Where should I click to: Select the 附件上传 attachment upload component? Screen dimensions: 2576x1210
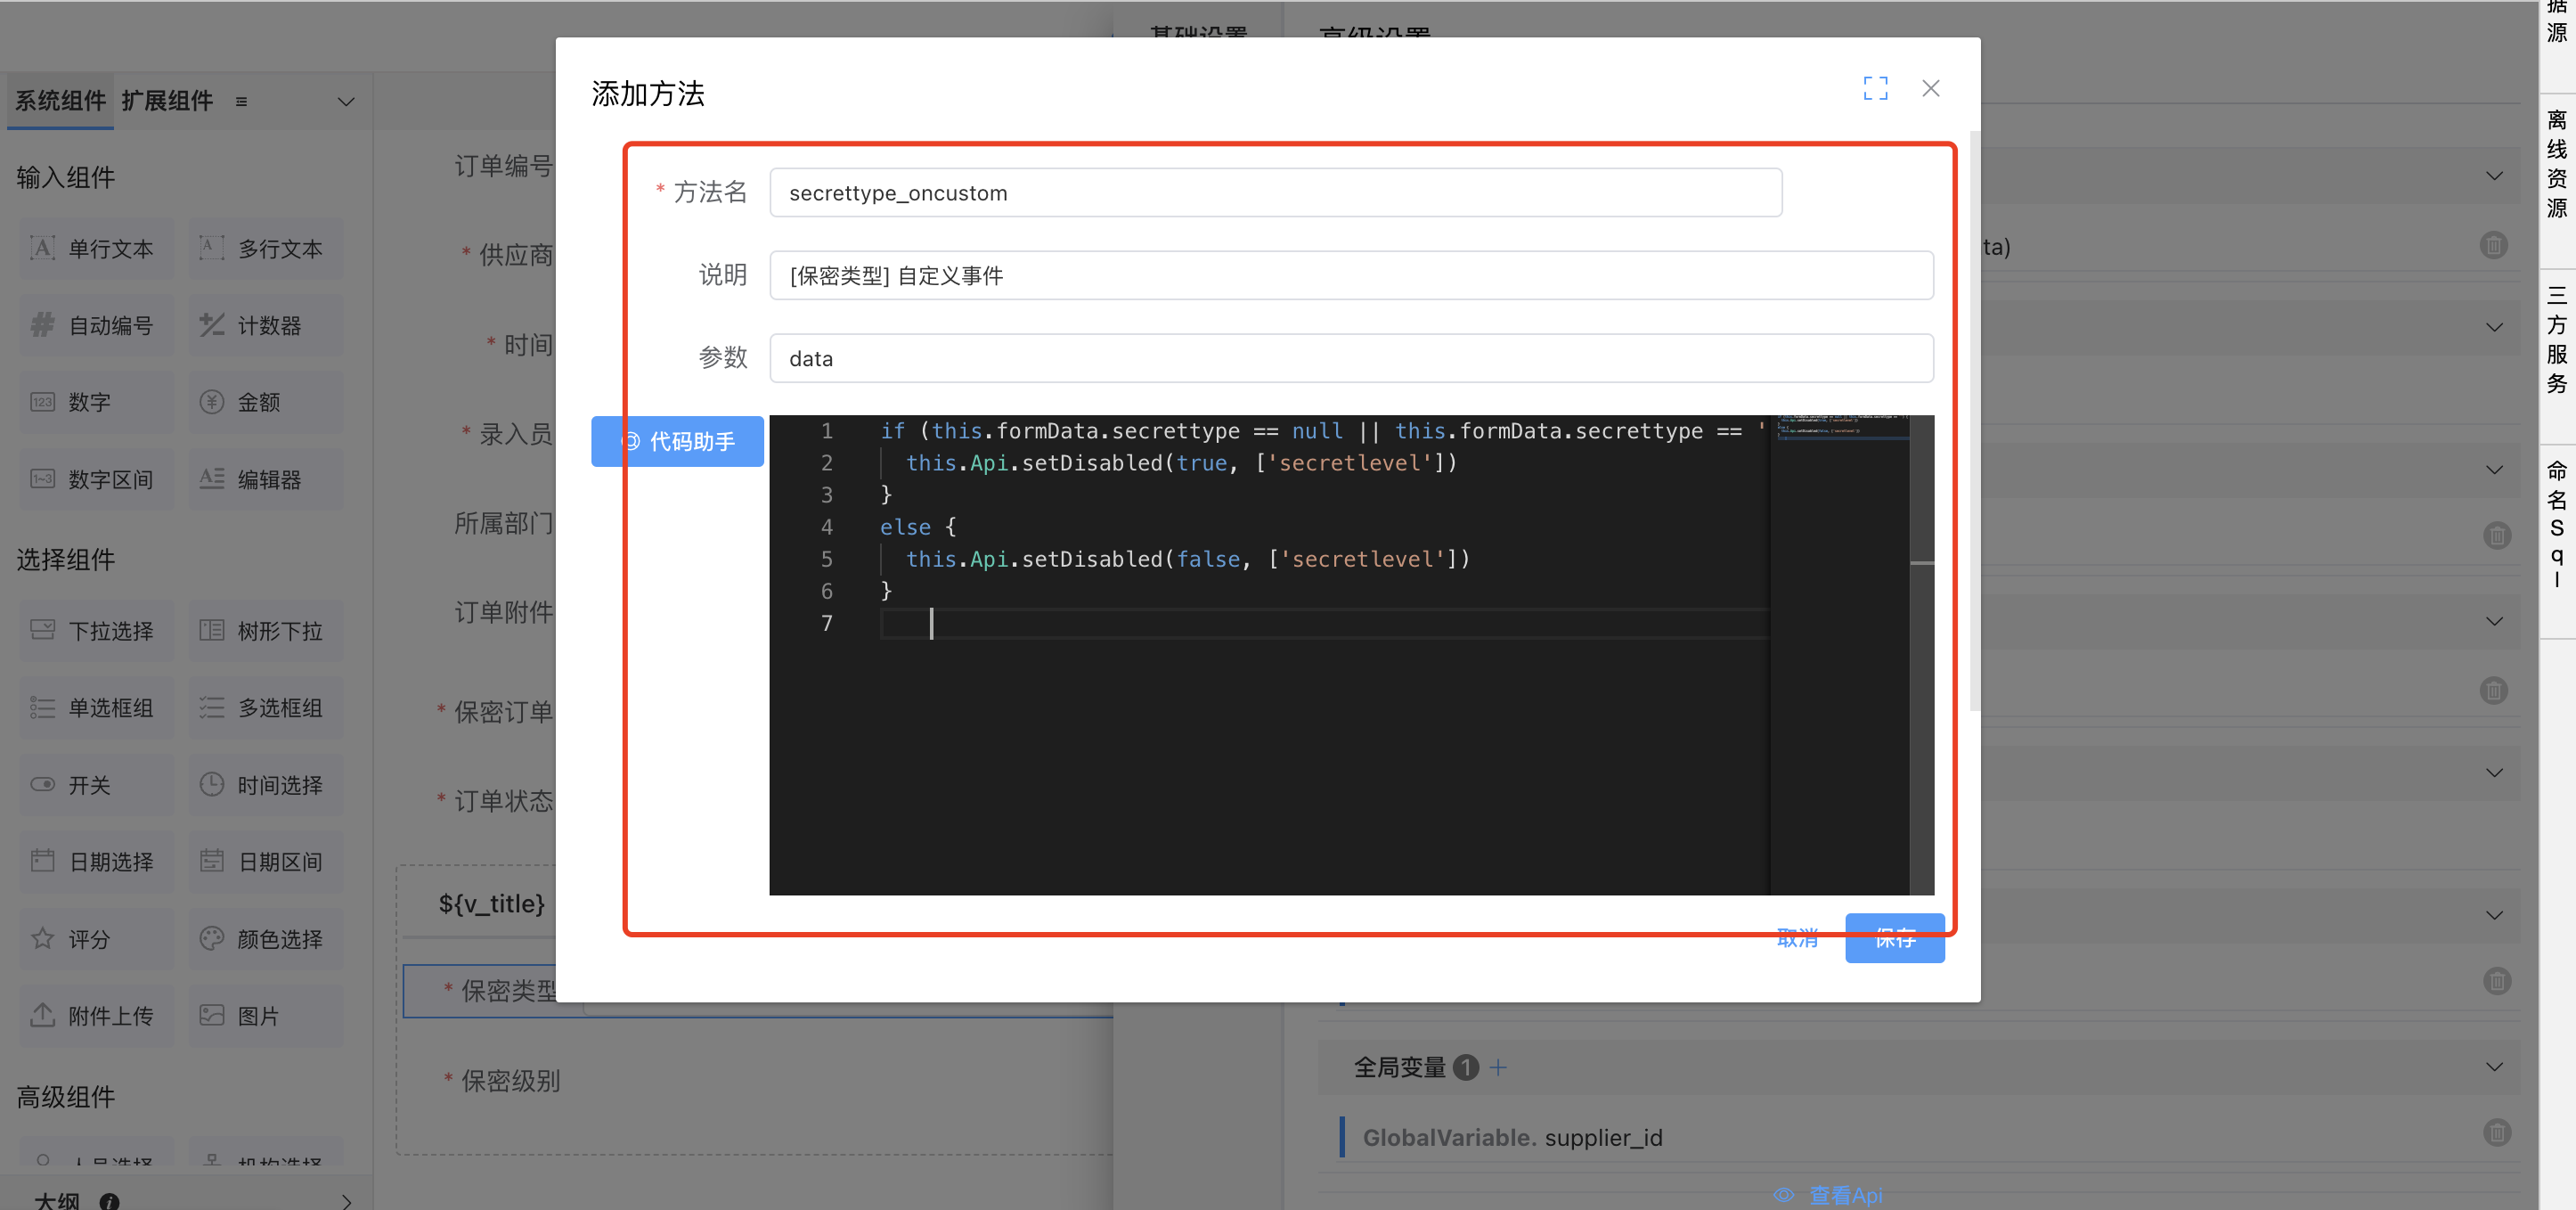[96, 1015]
